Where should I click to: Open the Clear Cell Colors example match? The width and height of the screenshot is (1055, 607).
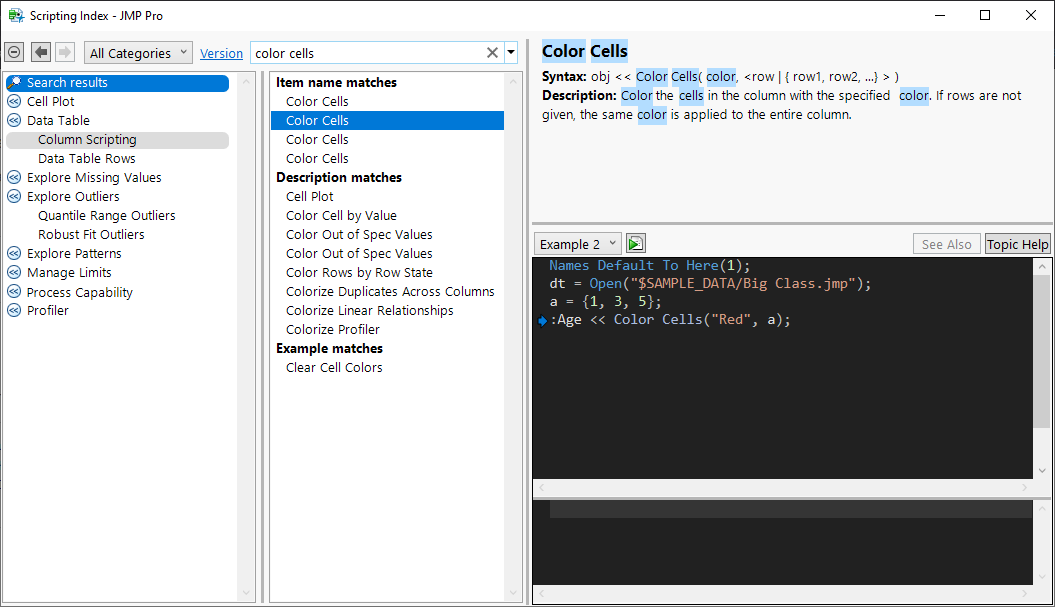point(334,368)
